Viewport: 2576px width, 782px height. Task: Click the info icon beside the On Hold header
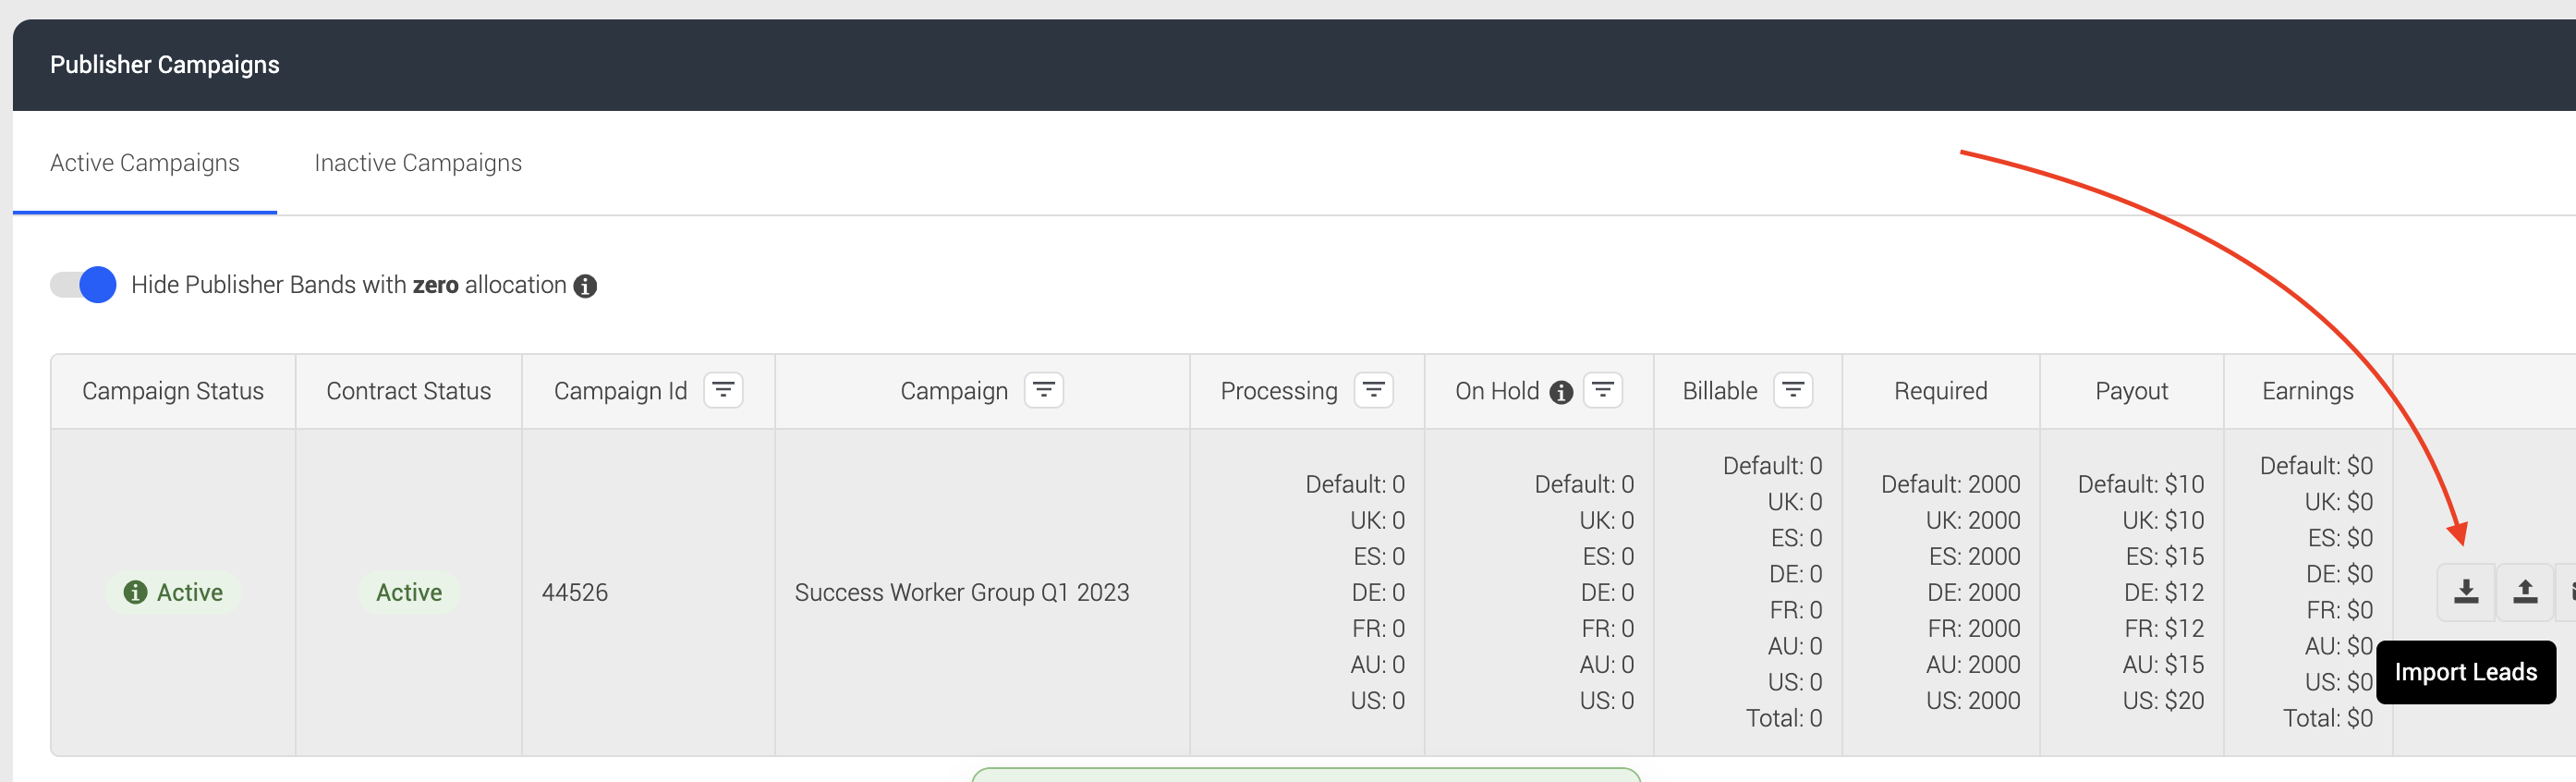click(x=1561, y=391)
